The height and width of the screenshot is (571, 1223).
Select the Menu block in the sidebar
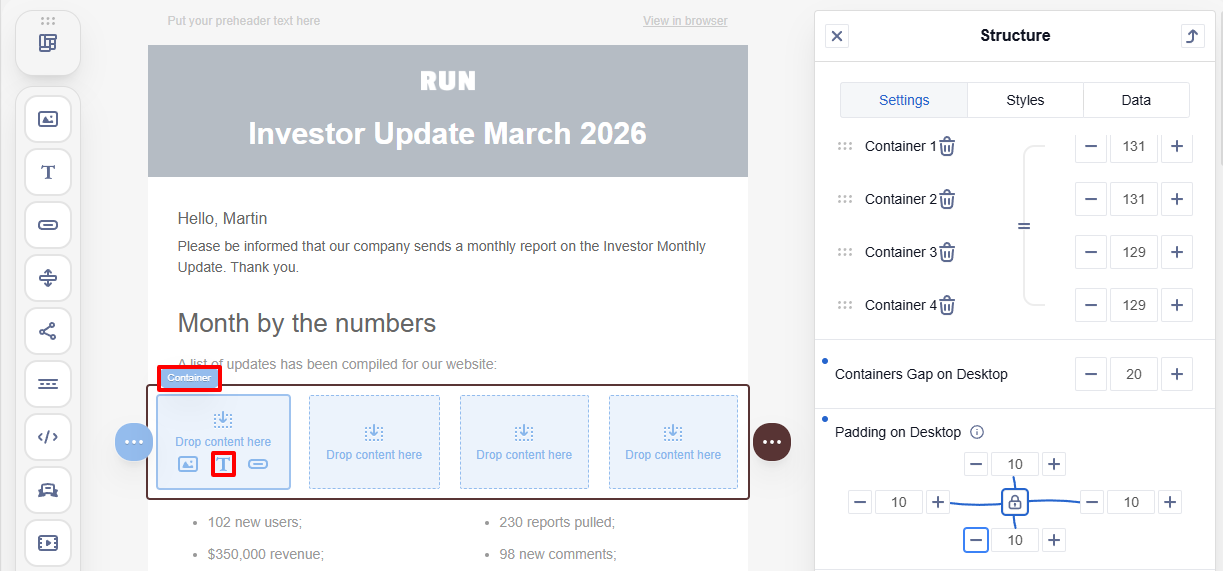[x=48, y=384]
